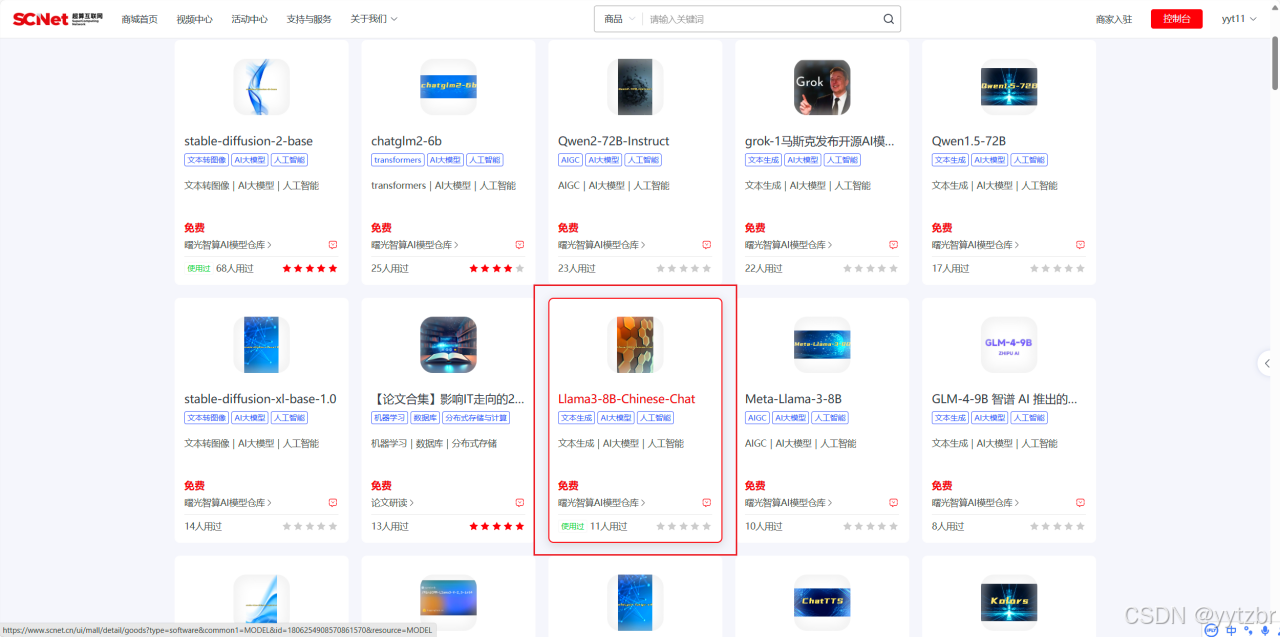Viewport: 1280px width, 637px height.
Task: Click star rating on stable-diffusion-2-base card
Action: (x=310, y=268)
